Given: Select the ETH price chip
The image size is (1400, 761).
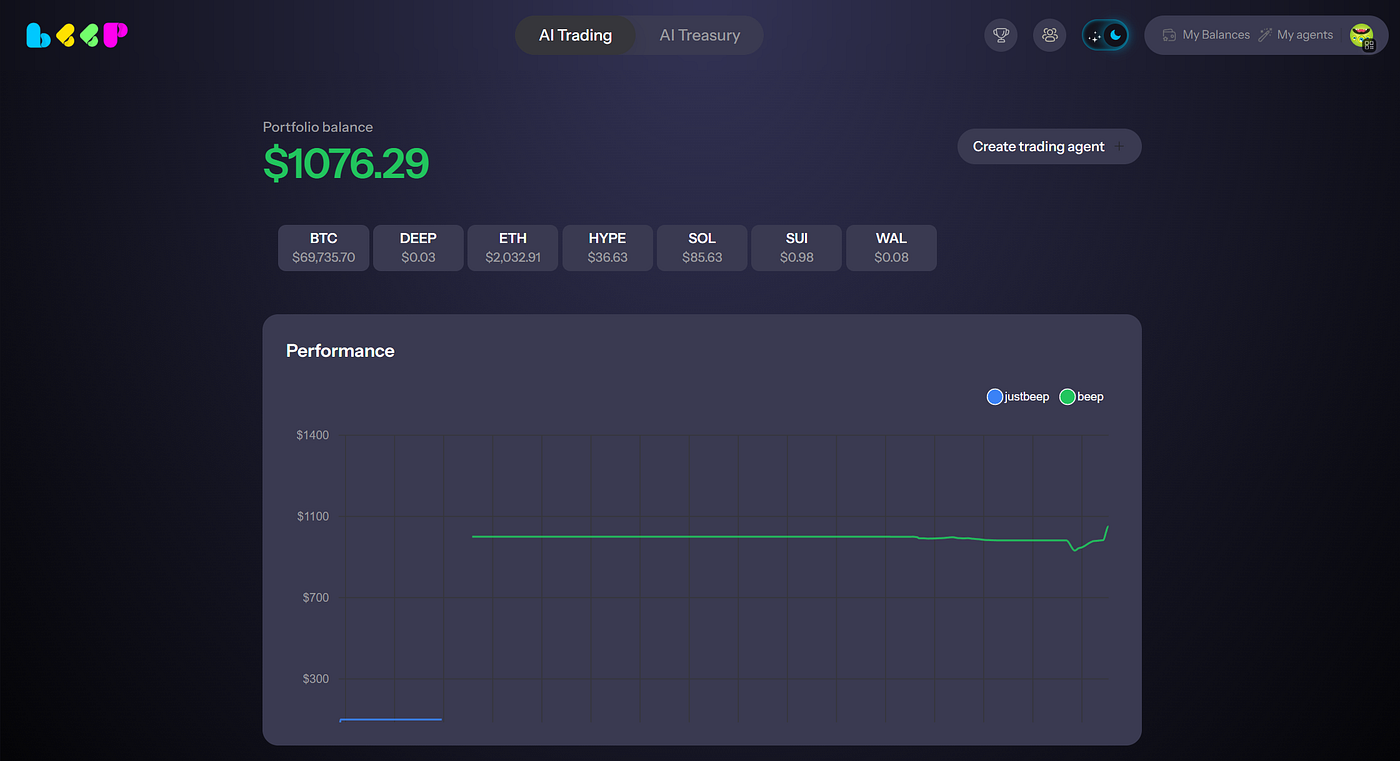Looking at the screenshot, I should click(512, 247).
